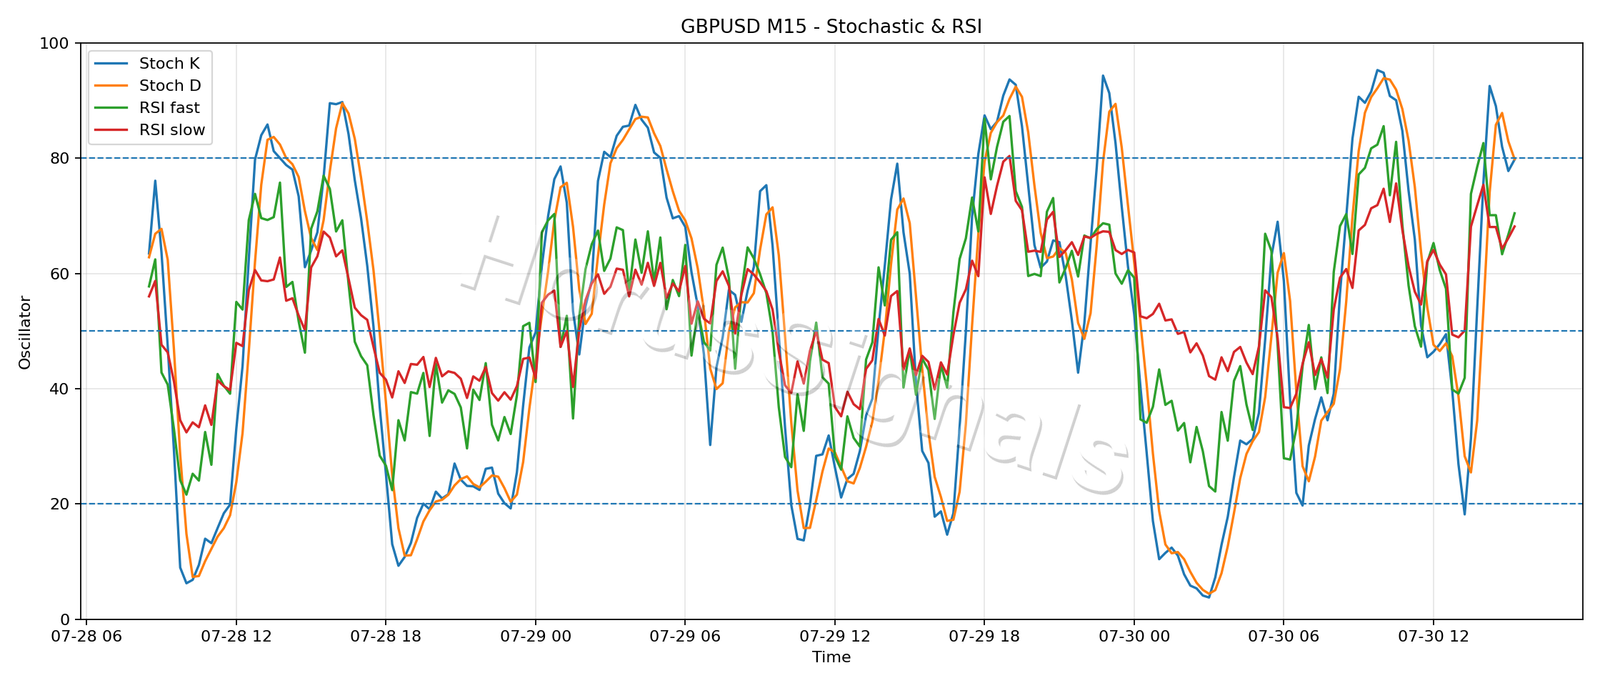Click the 20 y-axis tick label

coord(59,504)
